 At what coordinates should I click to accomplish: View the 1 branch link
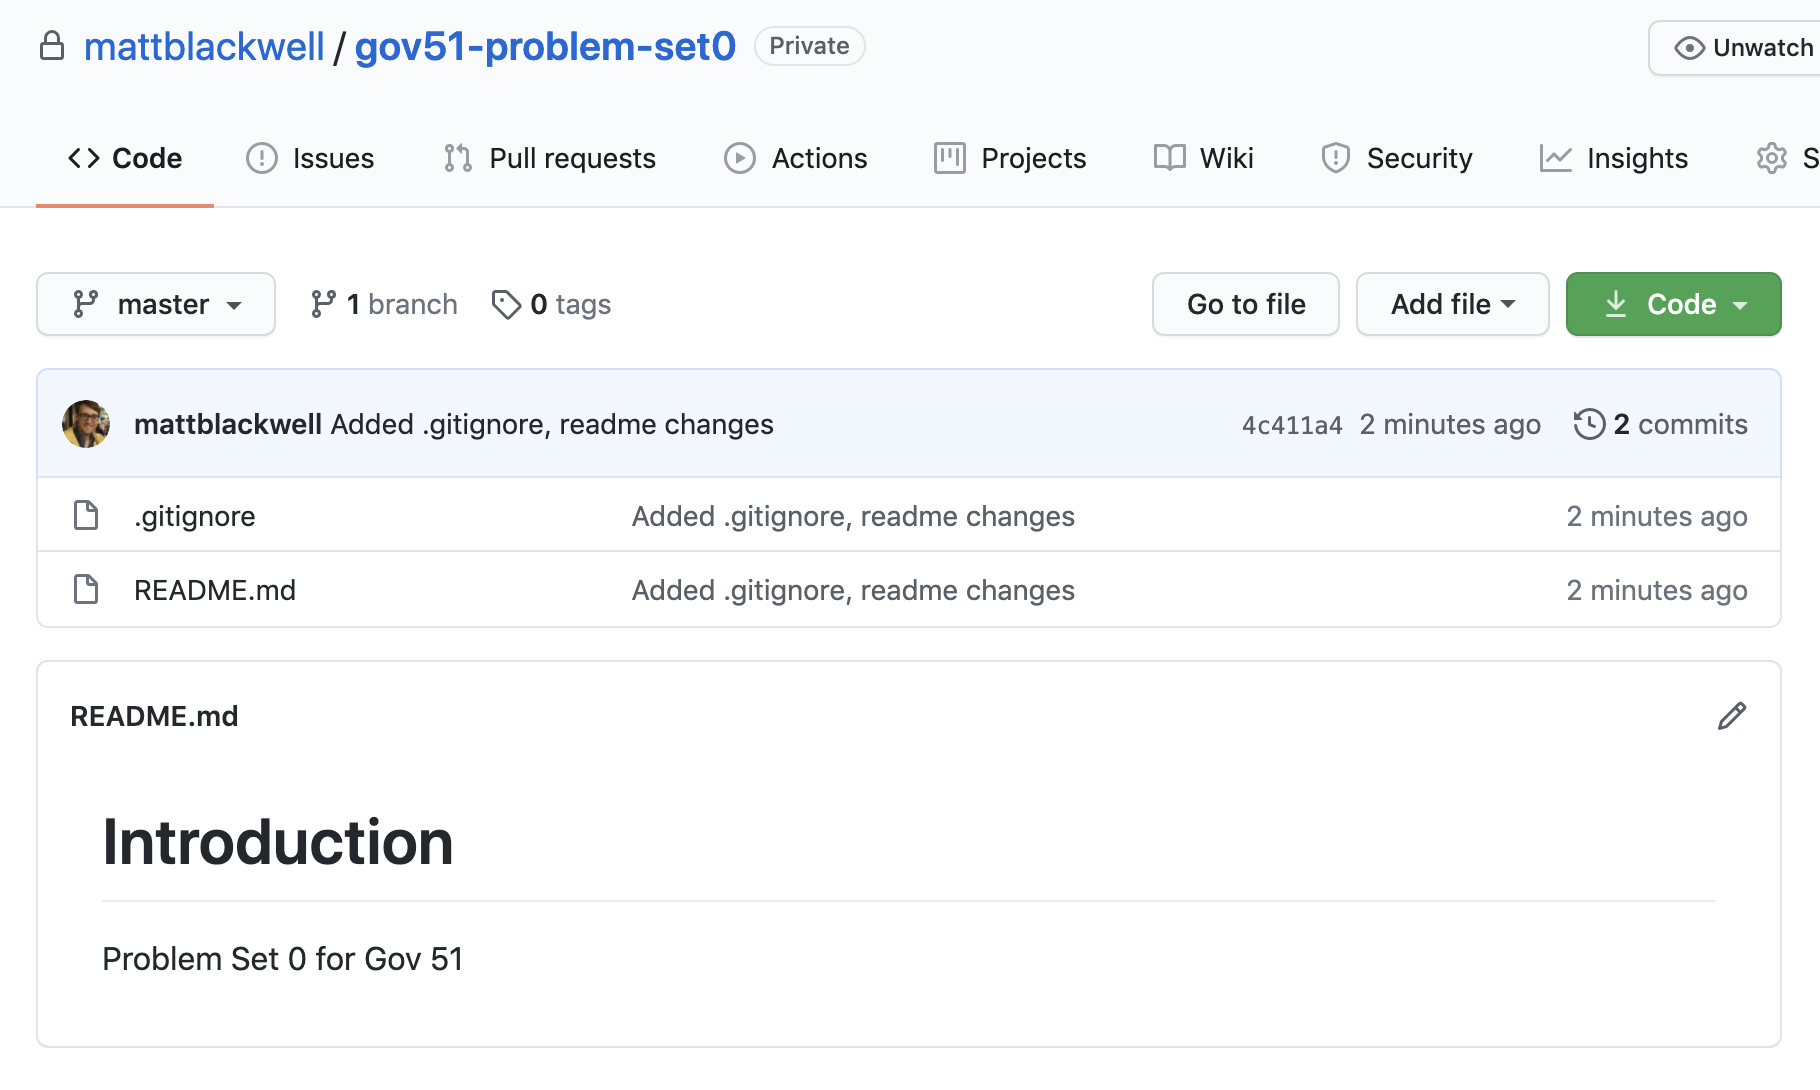click(384, 304)
